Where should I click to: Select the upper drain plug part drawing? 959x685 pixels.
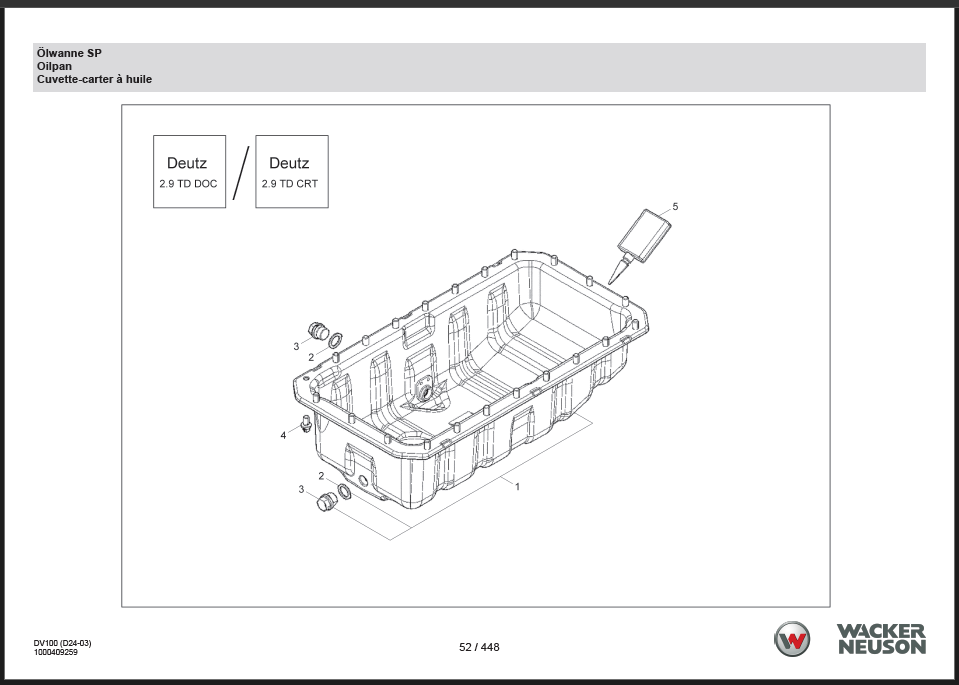[x=319, y=331]
